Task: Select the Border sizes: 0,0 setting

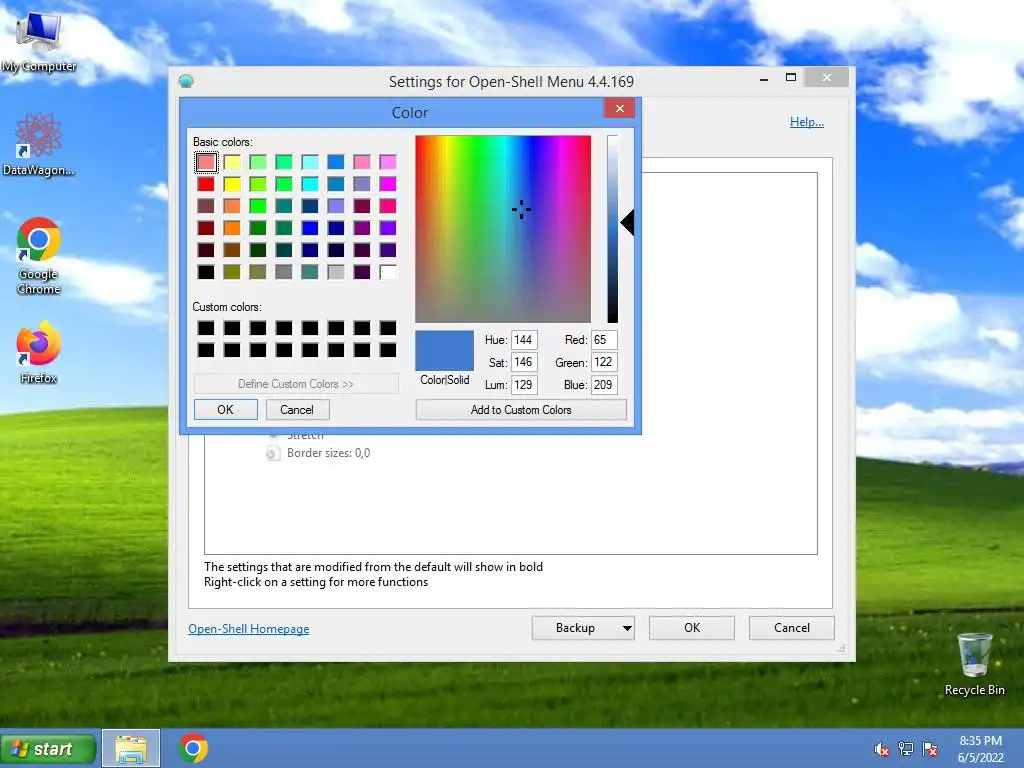Action: click(328, 453)
